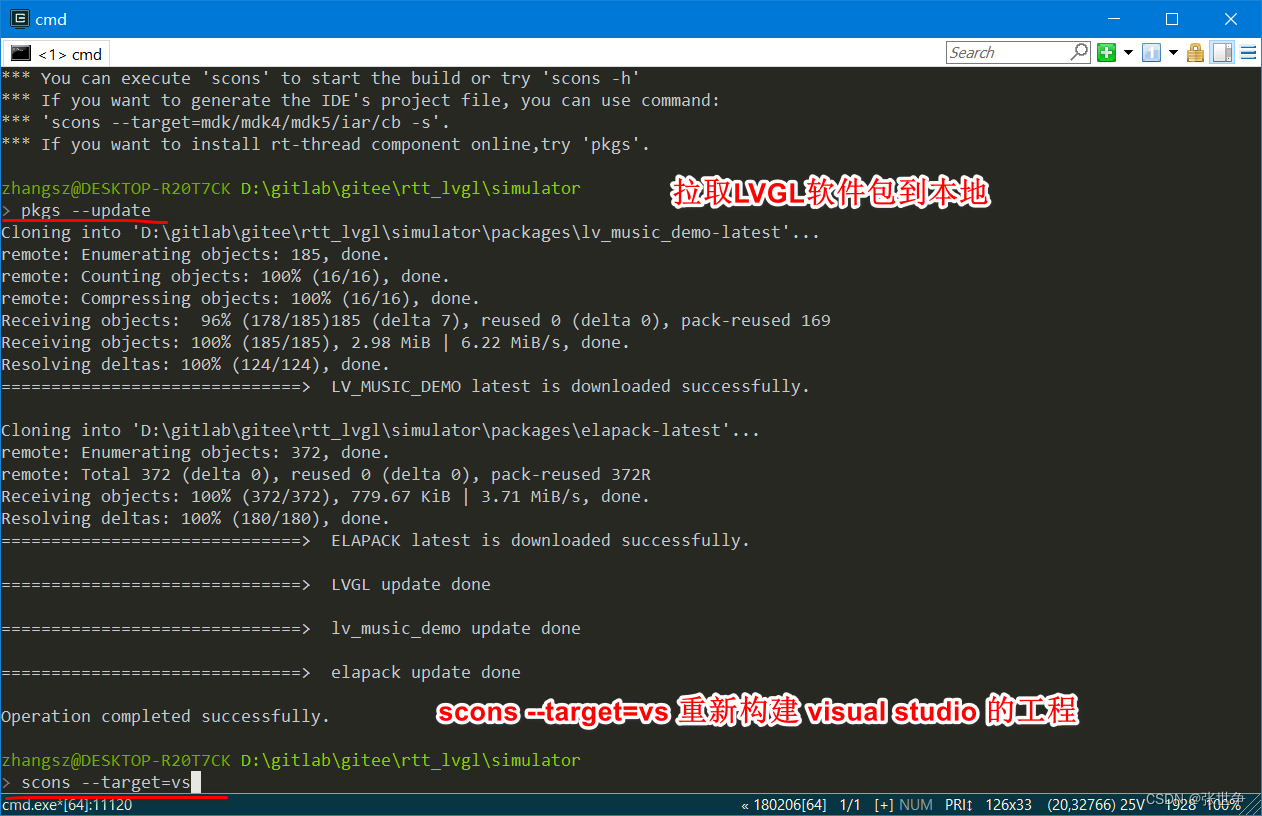1262x816 pixels.
Task: Click the console icon on the cmd tab
Action: pos(21,53)
